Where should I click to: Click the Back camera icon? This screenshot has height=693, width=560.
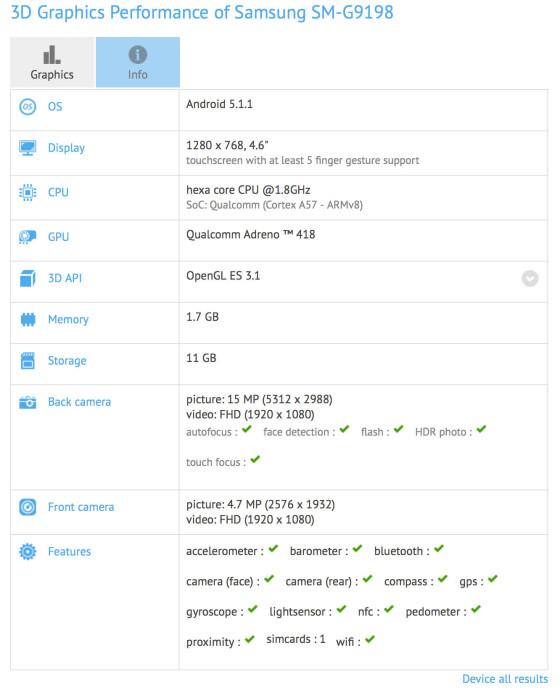[27, 402]
